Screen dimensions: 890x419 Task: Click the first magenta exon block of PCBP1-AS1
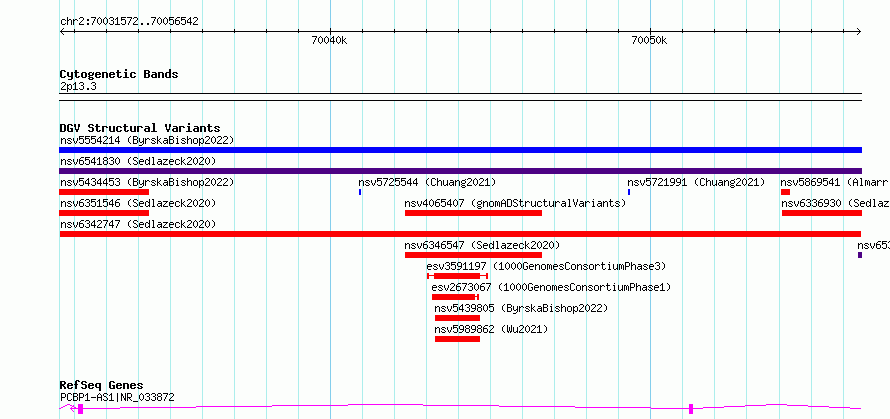(x=81, y=409)
